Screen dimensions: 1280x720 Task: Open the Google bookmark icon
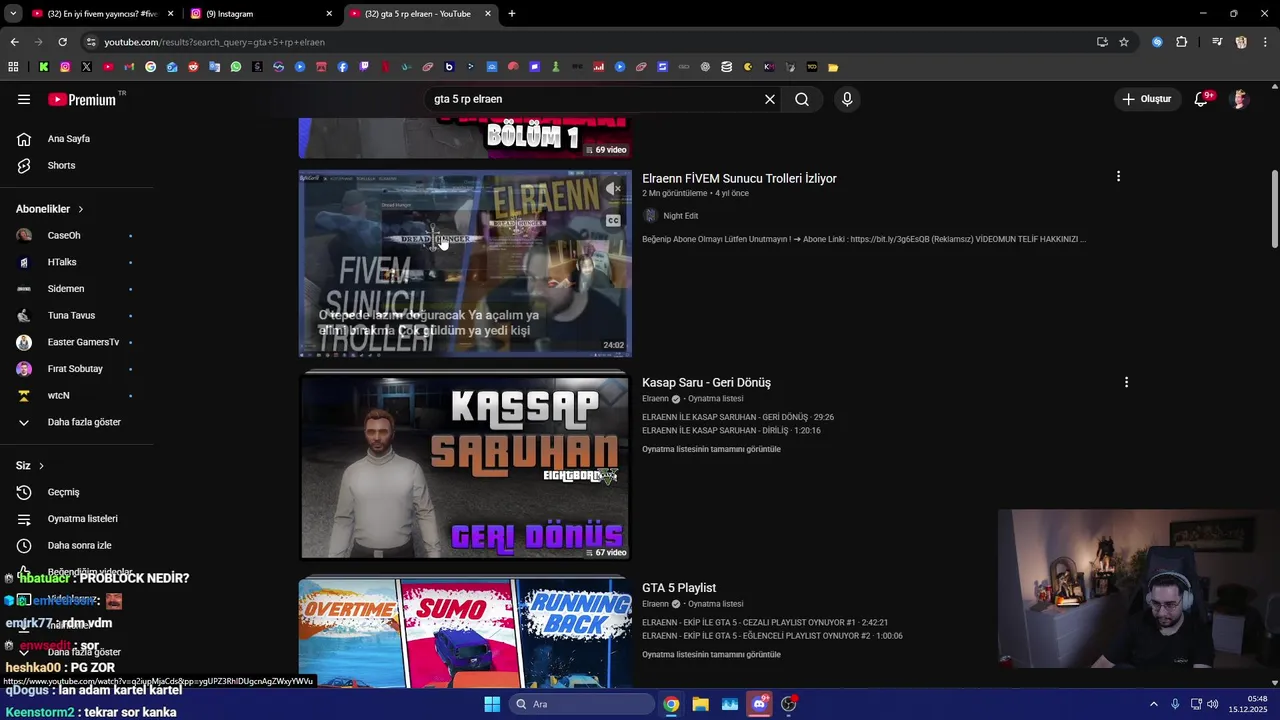tap(151, 67)
